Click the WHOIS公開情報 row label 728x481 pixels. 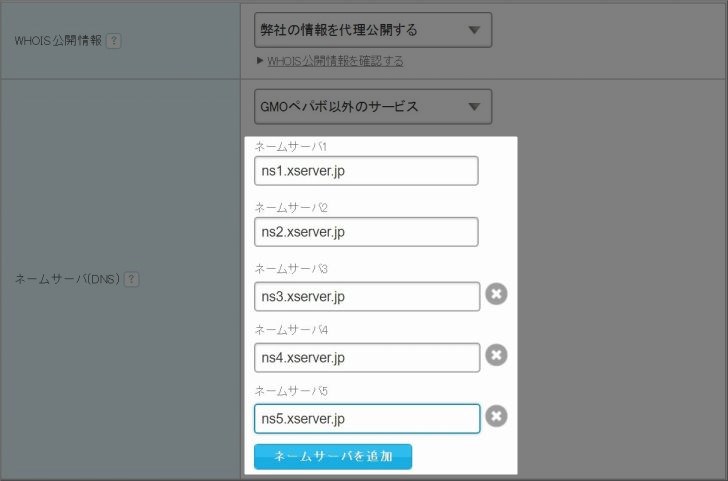(58, 41)
